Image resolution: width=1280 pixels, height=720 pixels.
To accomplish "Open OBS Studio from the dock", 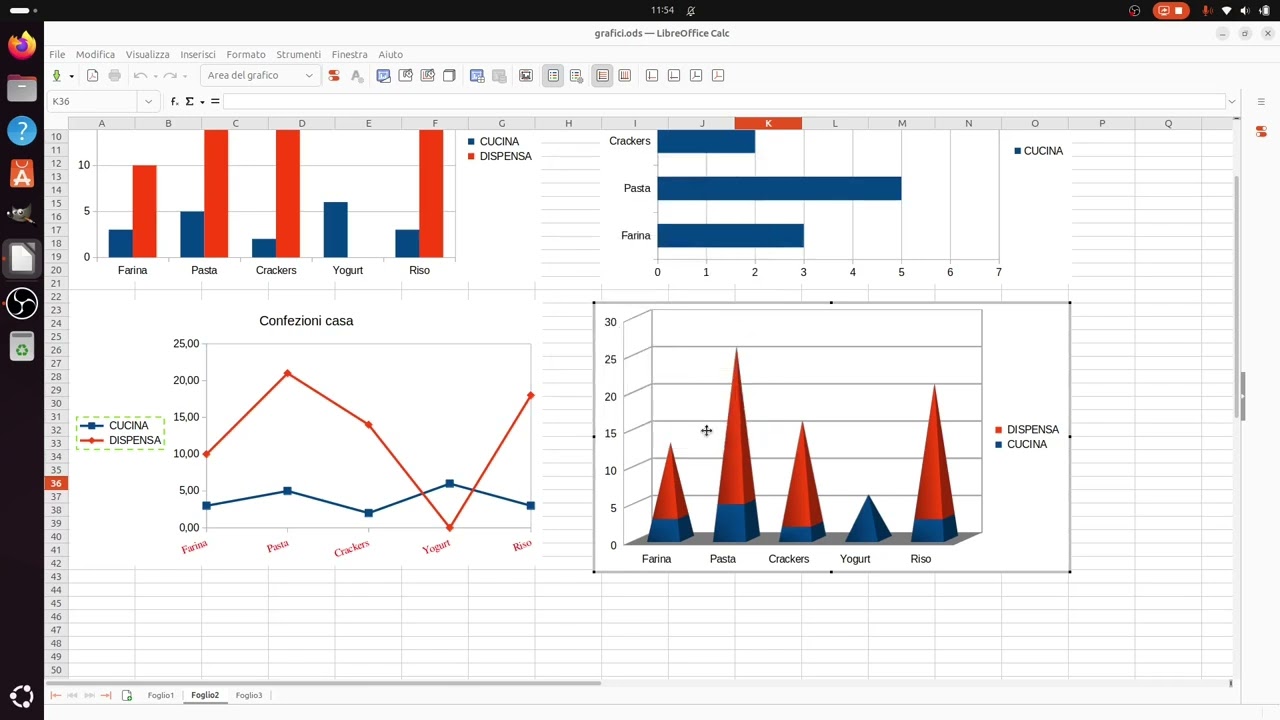I will pos(22,302).
